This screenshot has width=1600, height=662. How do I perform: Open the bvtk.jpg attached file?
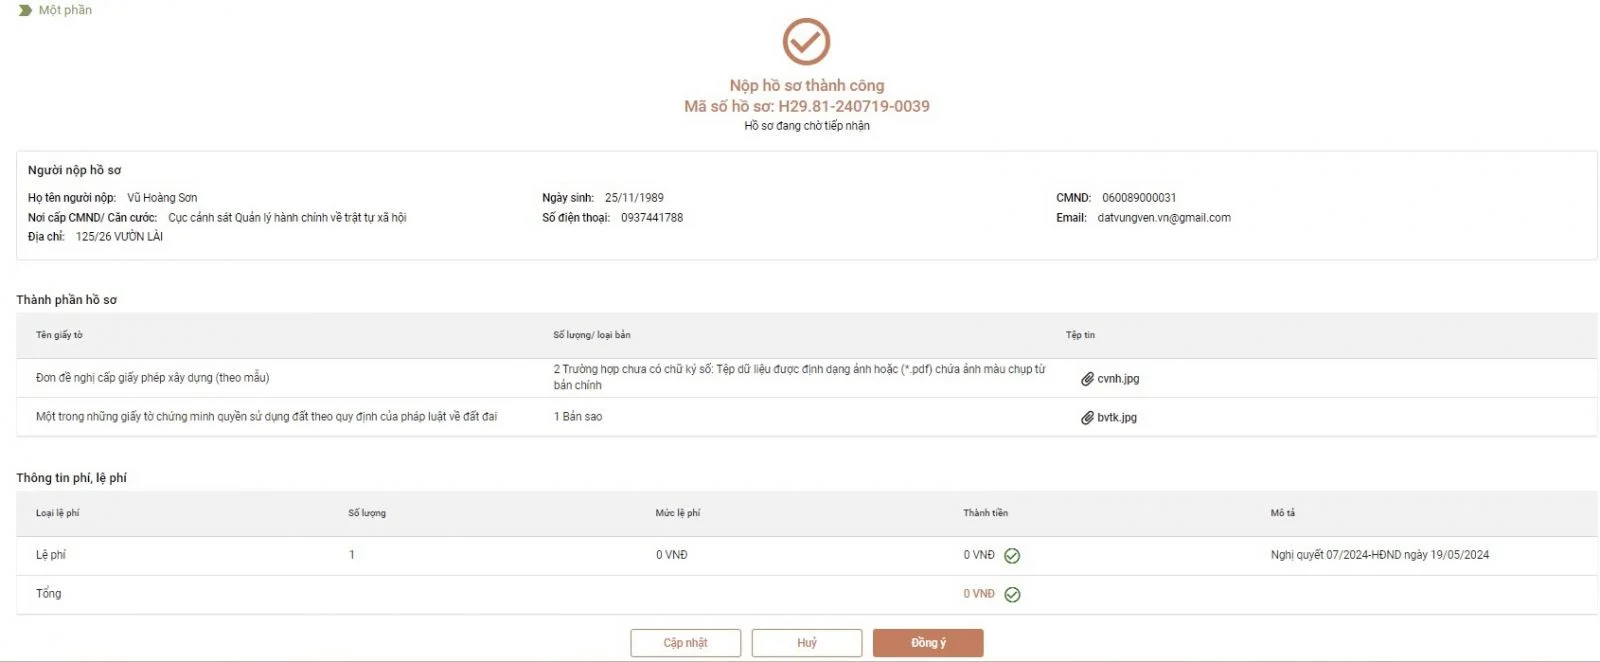[1117, 418]
